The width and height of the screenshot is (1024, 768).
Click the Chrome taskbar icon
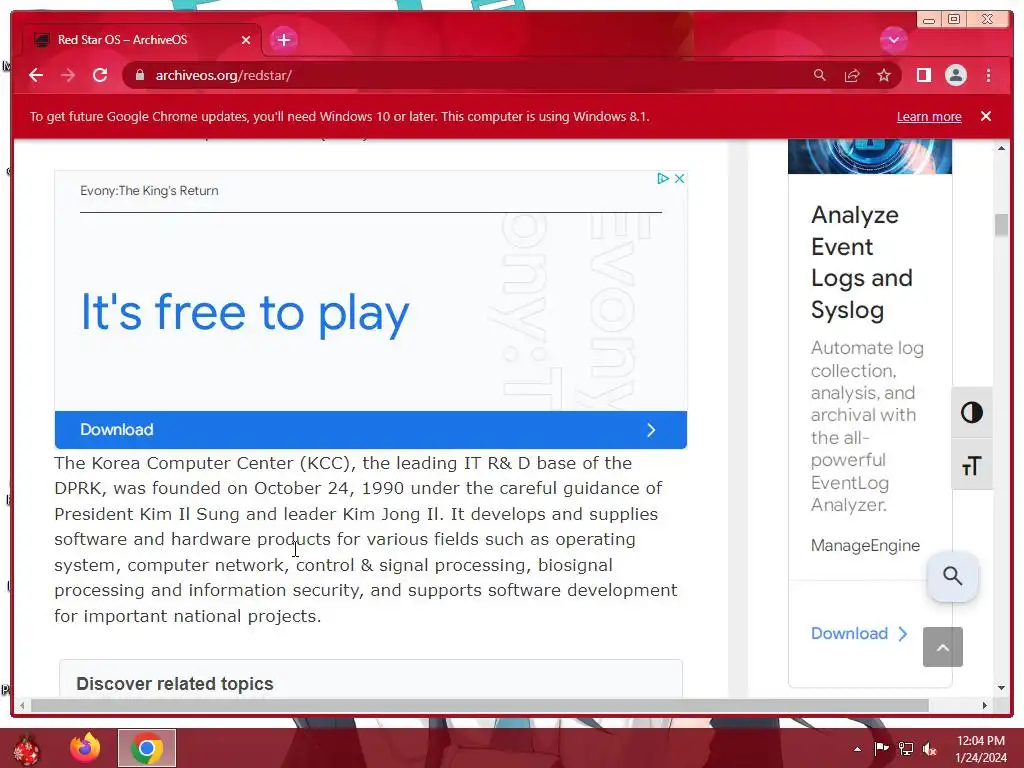147,748
